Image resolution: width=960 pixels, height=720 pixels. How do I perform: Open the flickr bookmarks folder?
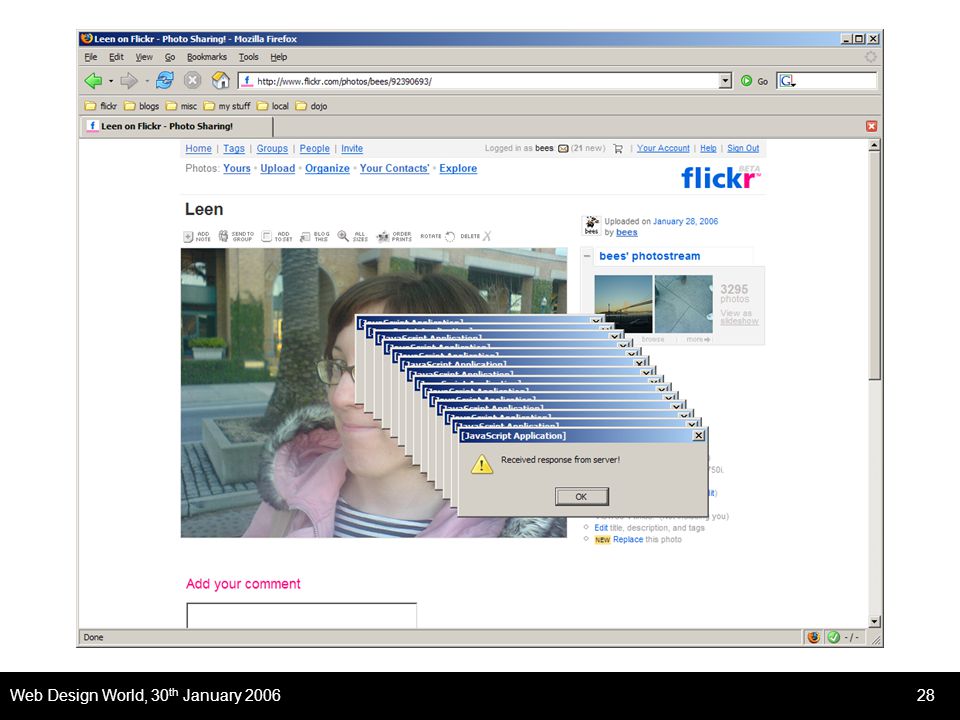(x=100, y=106)
